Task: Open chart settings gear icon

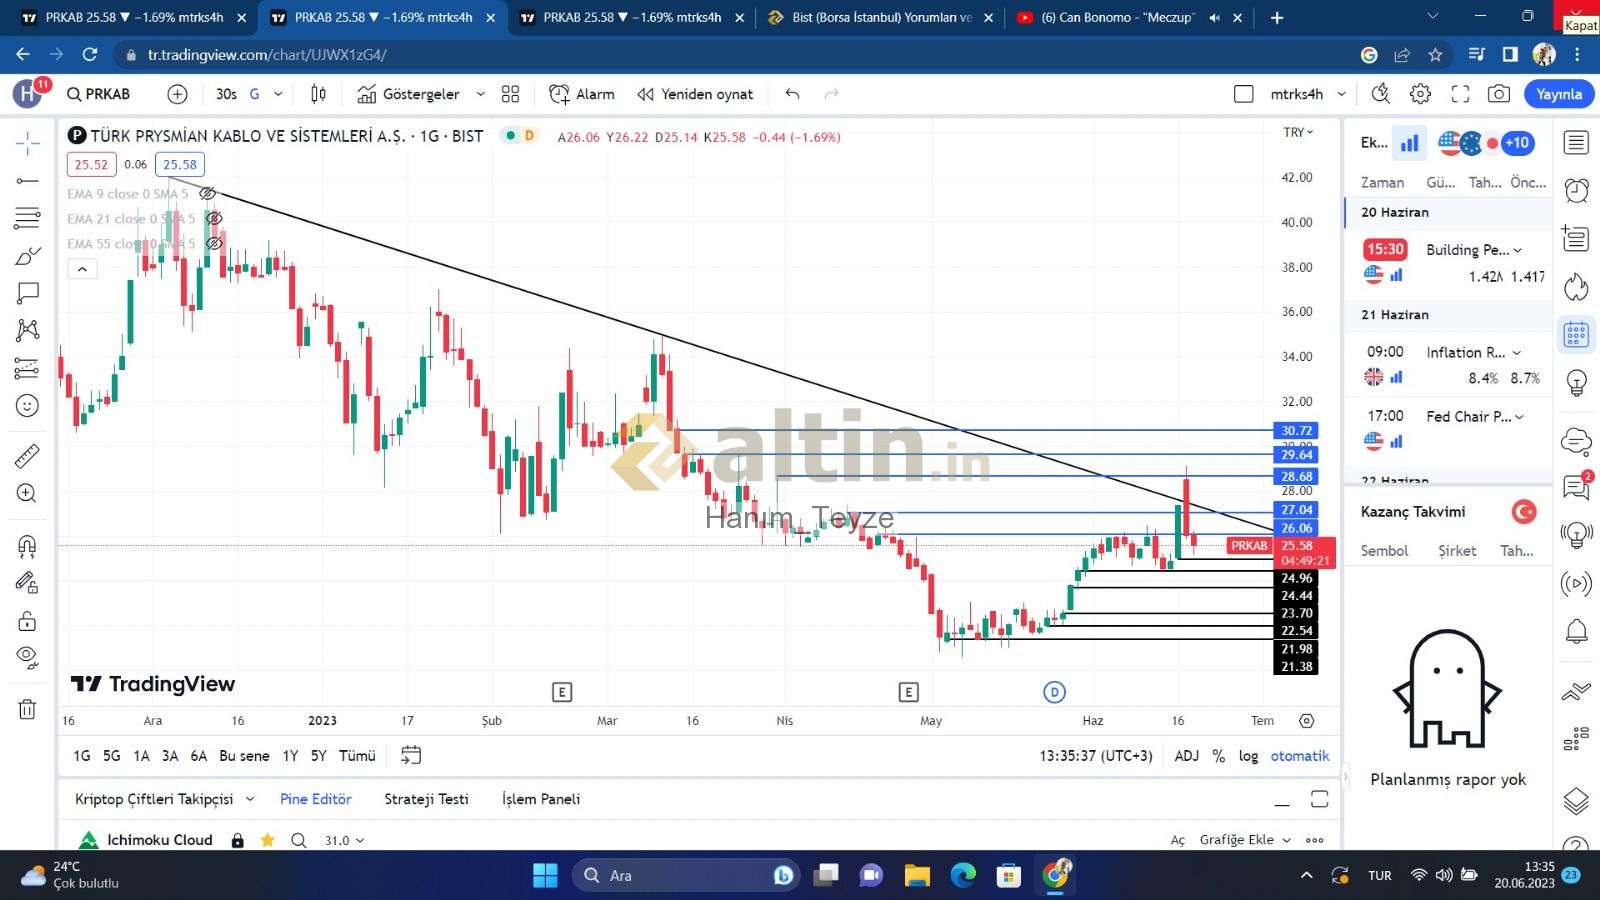Action: click(1420, 94)
